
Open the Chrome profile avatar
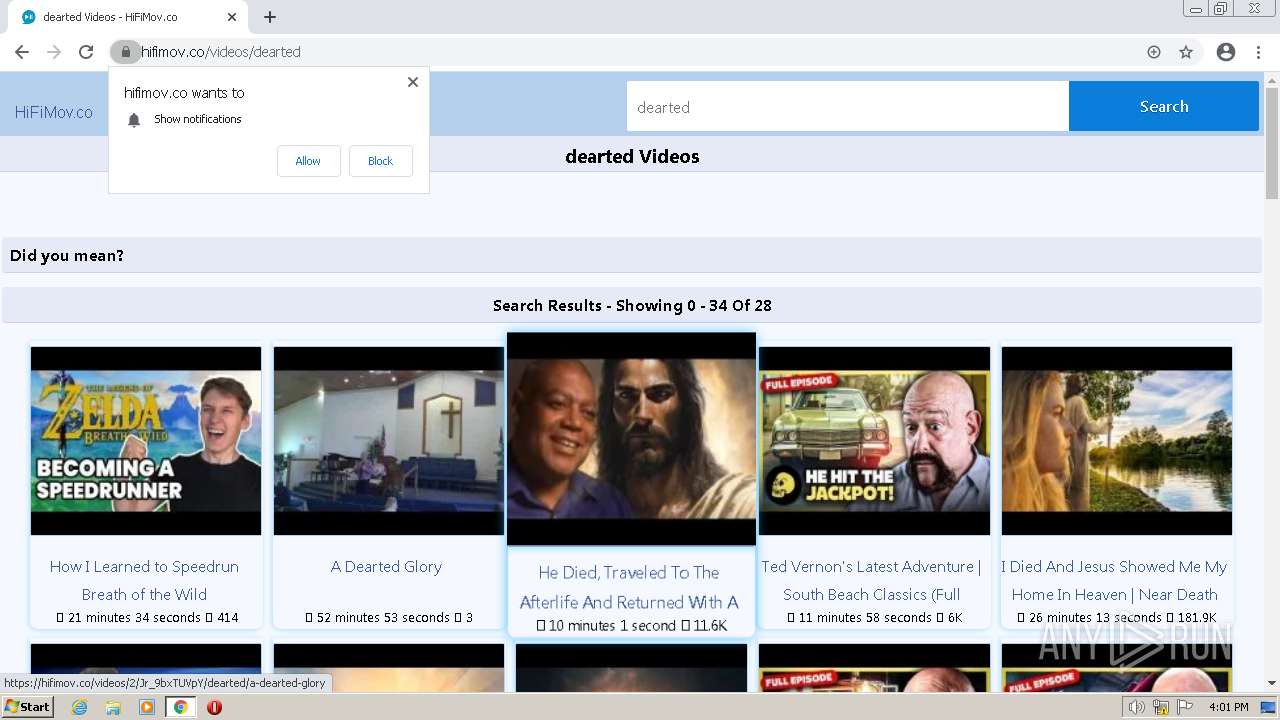(x=1226, y=52)
